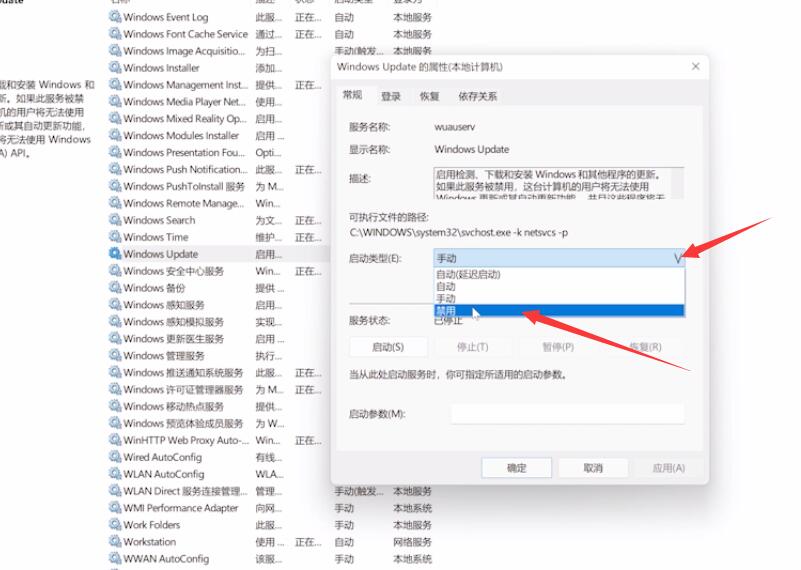Image resolution: width=801 pixels, height=570 pixels.
Task: Open the 恢复 tab
Action: point(430,96)
